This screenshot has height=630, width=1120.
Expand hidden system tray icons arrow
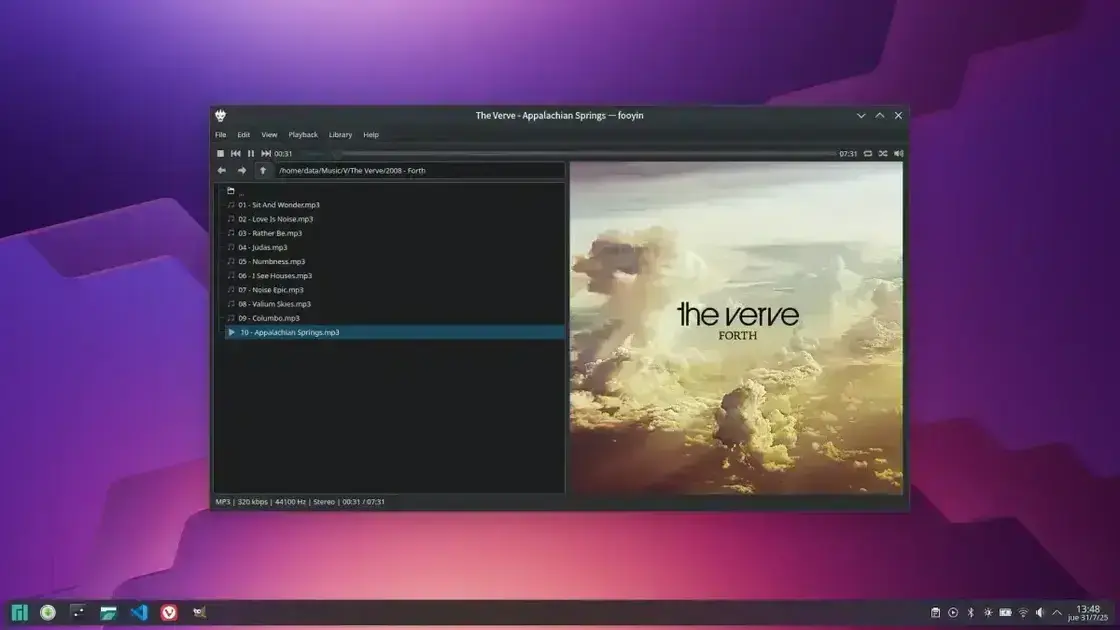1057,612
